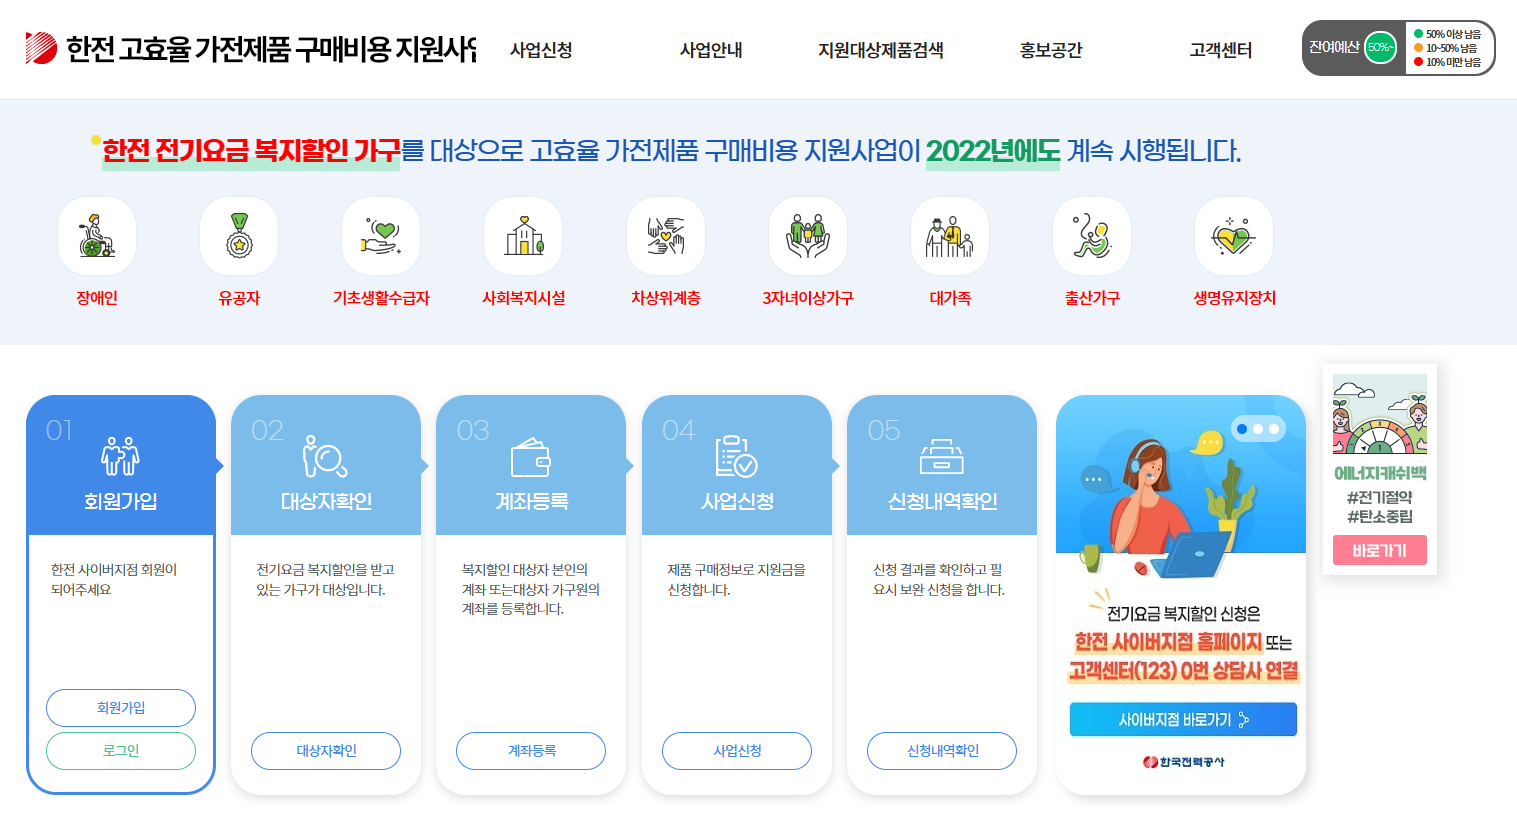Open the 고객센터 menu
Image resolution: width=1517 pixels, height=821 pixels.
pos(1219,48)
